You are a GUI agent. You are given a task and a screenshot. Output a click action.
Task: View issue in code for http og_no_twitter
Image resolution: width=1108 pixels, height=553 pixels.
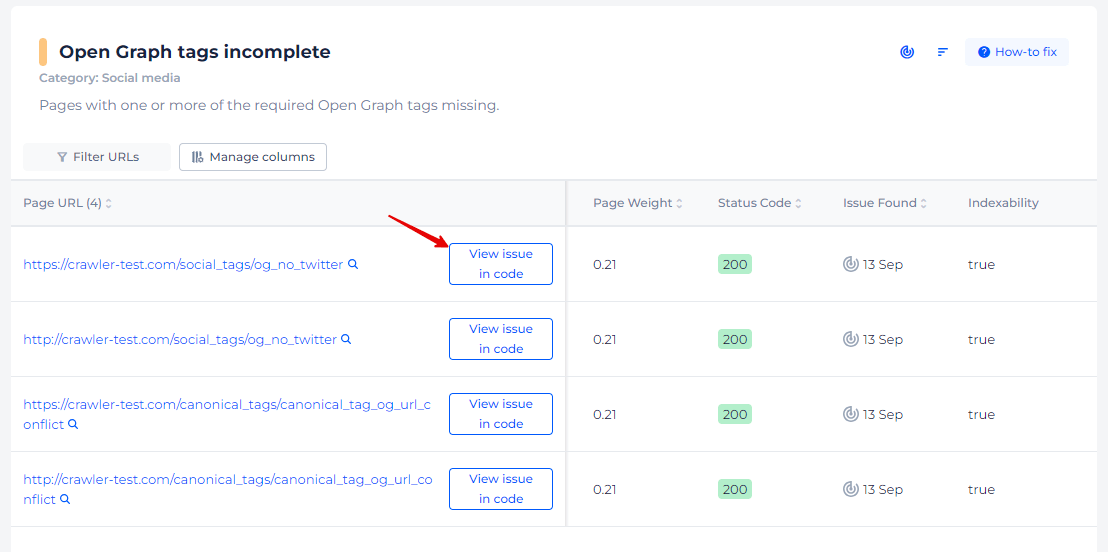pos(501,339)
